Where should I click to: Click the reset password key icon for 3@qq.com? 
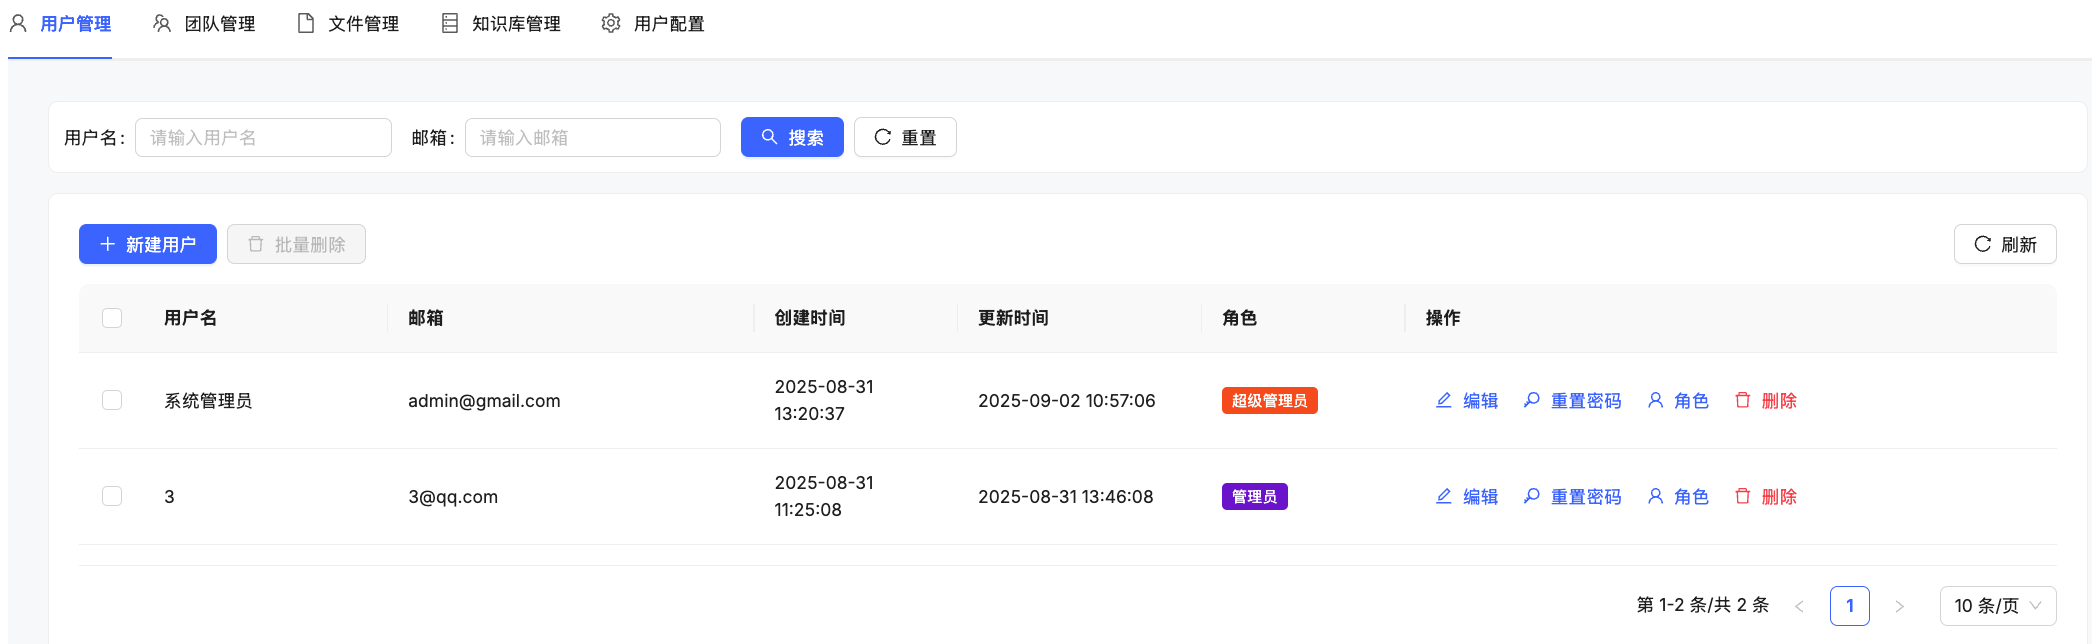coord(1531,496)
